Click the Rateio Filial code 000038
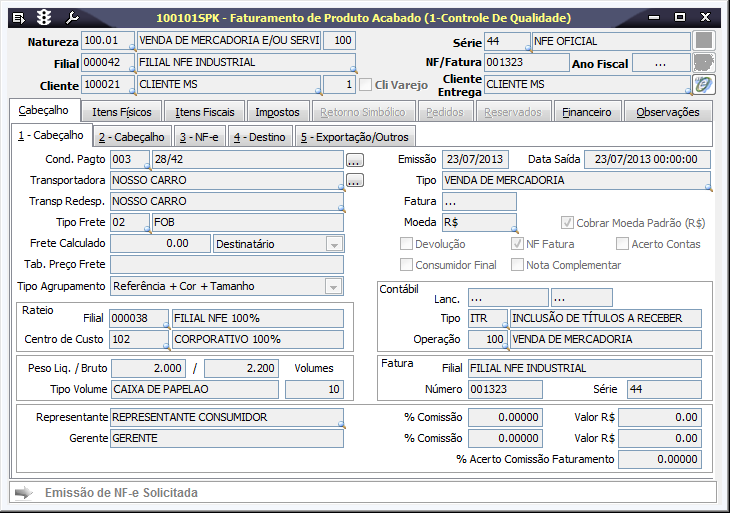 pos(139,318)
